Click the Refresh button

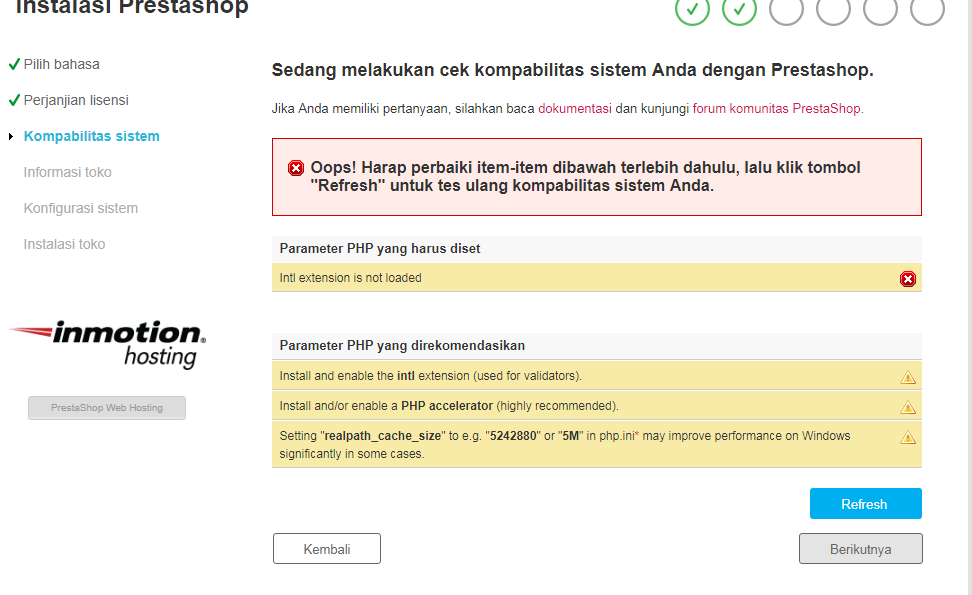coord(865,503)
